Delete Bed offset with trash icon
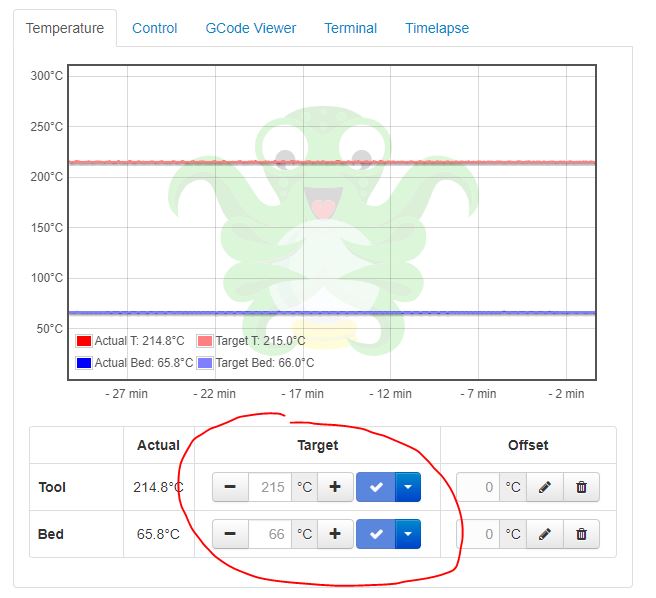The height and width of the screenshot is (598, 656). click(x=581, y=534)
